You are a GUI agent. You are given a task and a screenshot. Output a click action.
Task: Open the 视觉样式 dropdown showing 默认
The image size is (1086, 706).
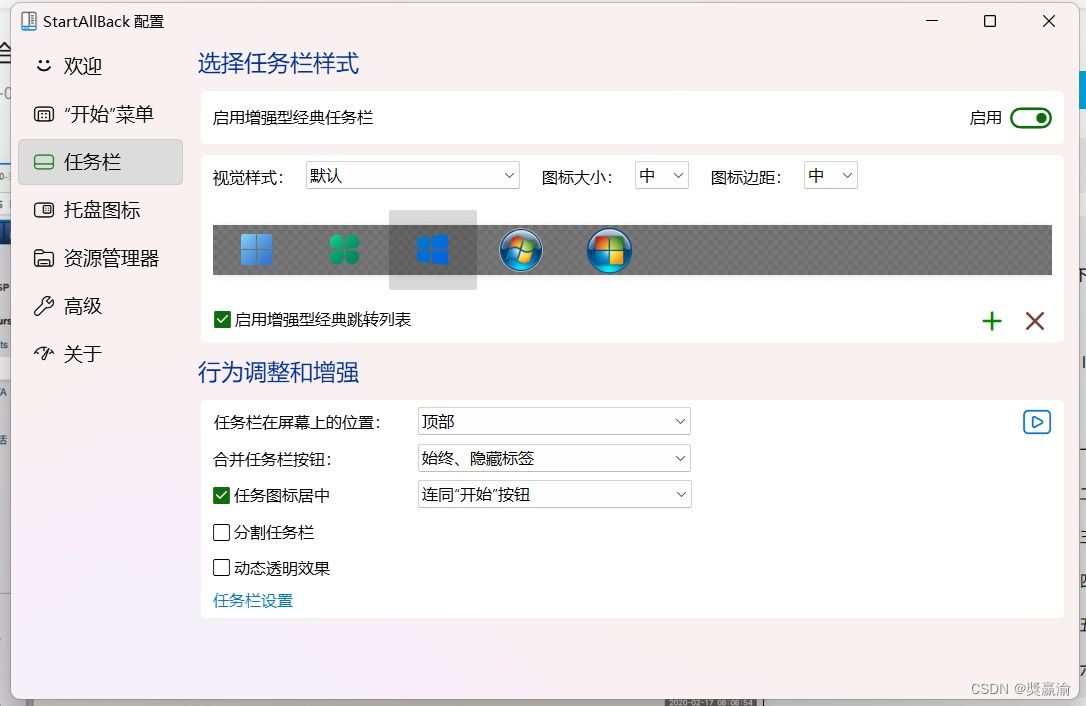(x=413, y=175)
